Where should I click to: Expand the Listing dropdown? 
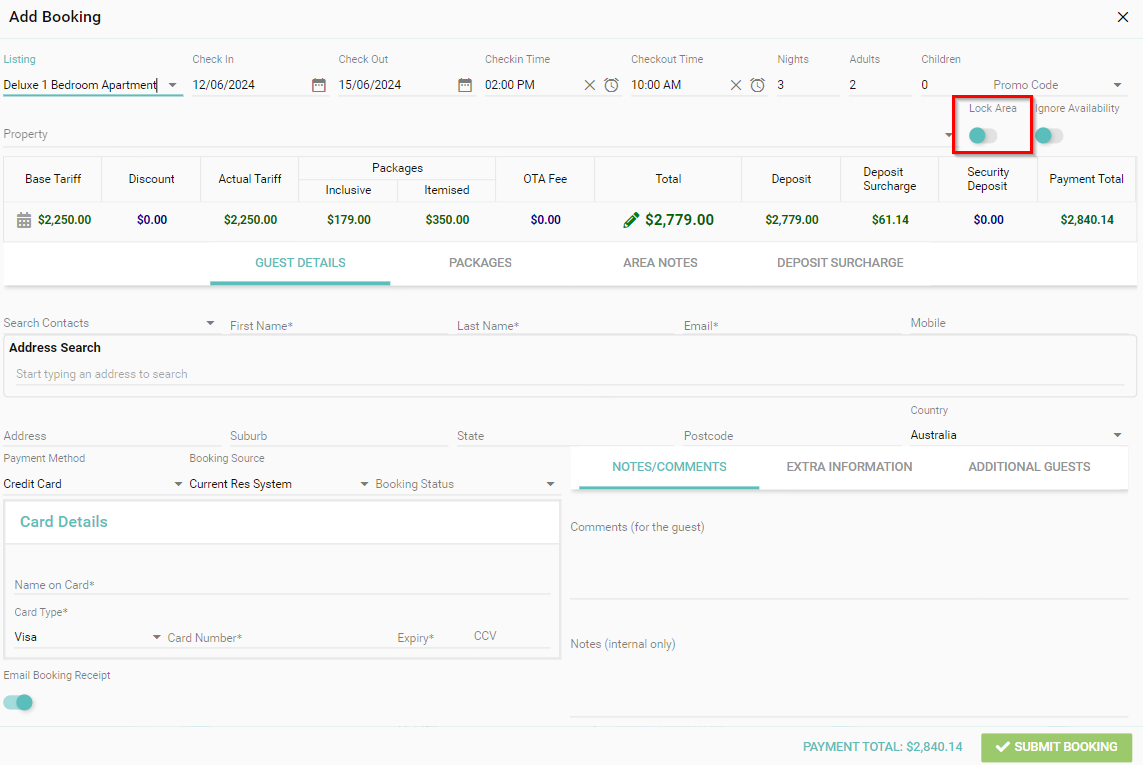point(172,85)
